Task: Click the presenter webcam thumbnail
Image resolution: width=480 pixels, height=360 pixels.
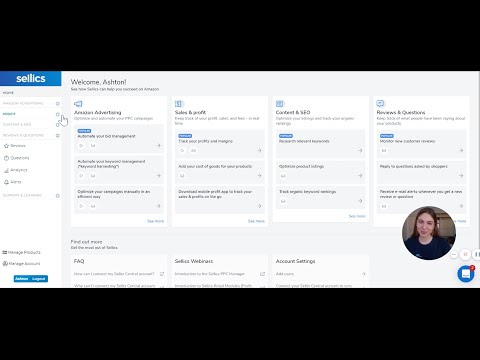Action: (429, 233)
